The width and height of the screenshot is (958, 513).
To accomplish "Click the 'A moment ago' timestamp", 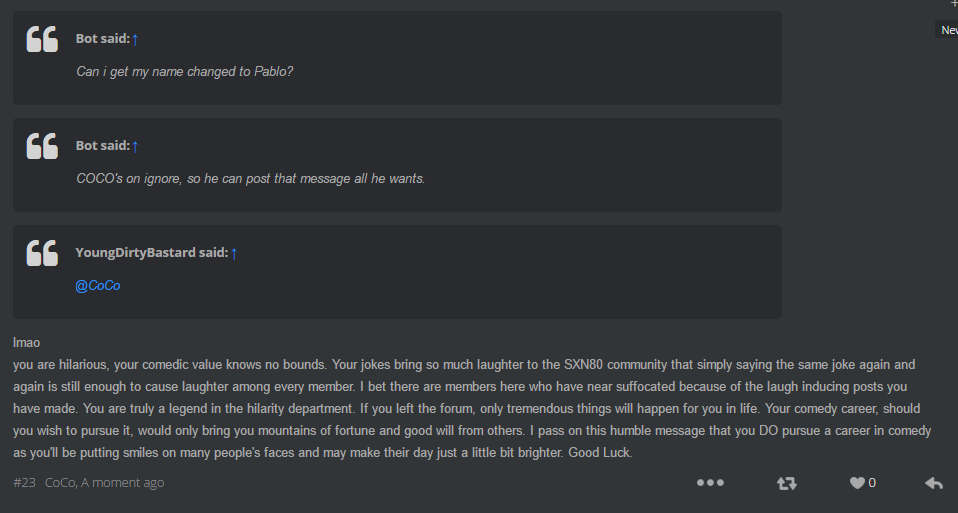I will [123, 482].
